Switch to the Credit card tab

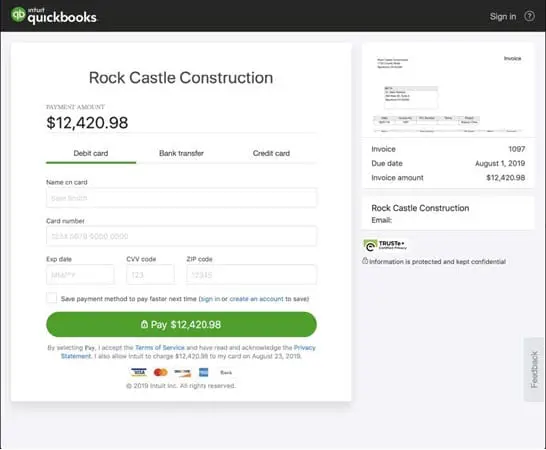point(271,154)
